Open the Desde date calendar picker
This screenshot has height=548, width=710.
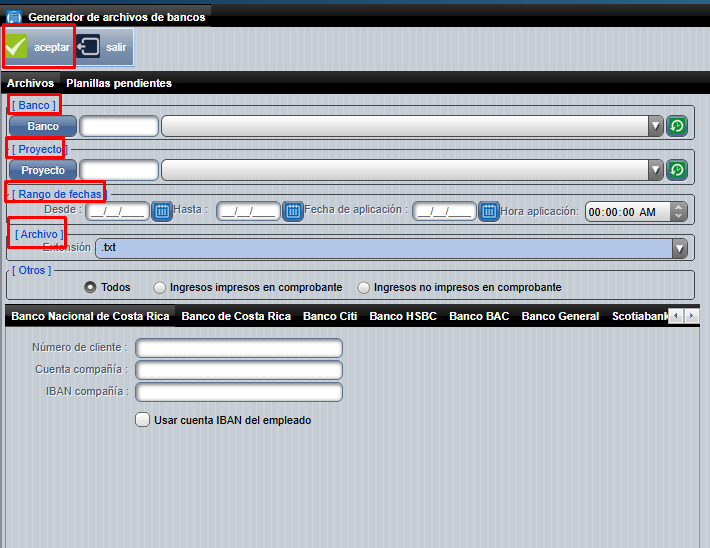[161, 211]
